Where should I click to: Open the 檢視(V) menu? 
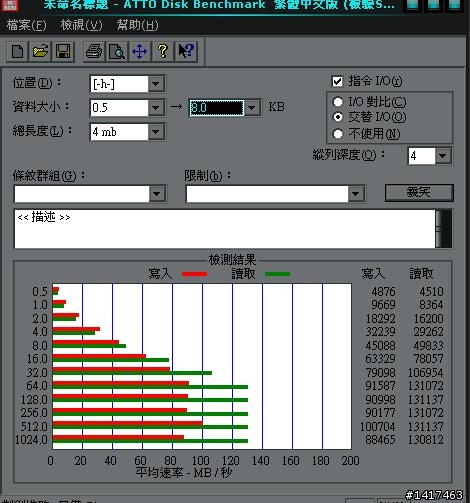pyautogui.click(x=81, y=25)
